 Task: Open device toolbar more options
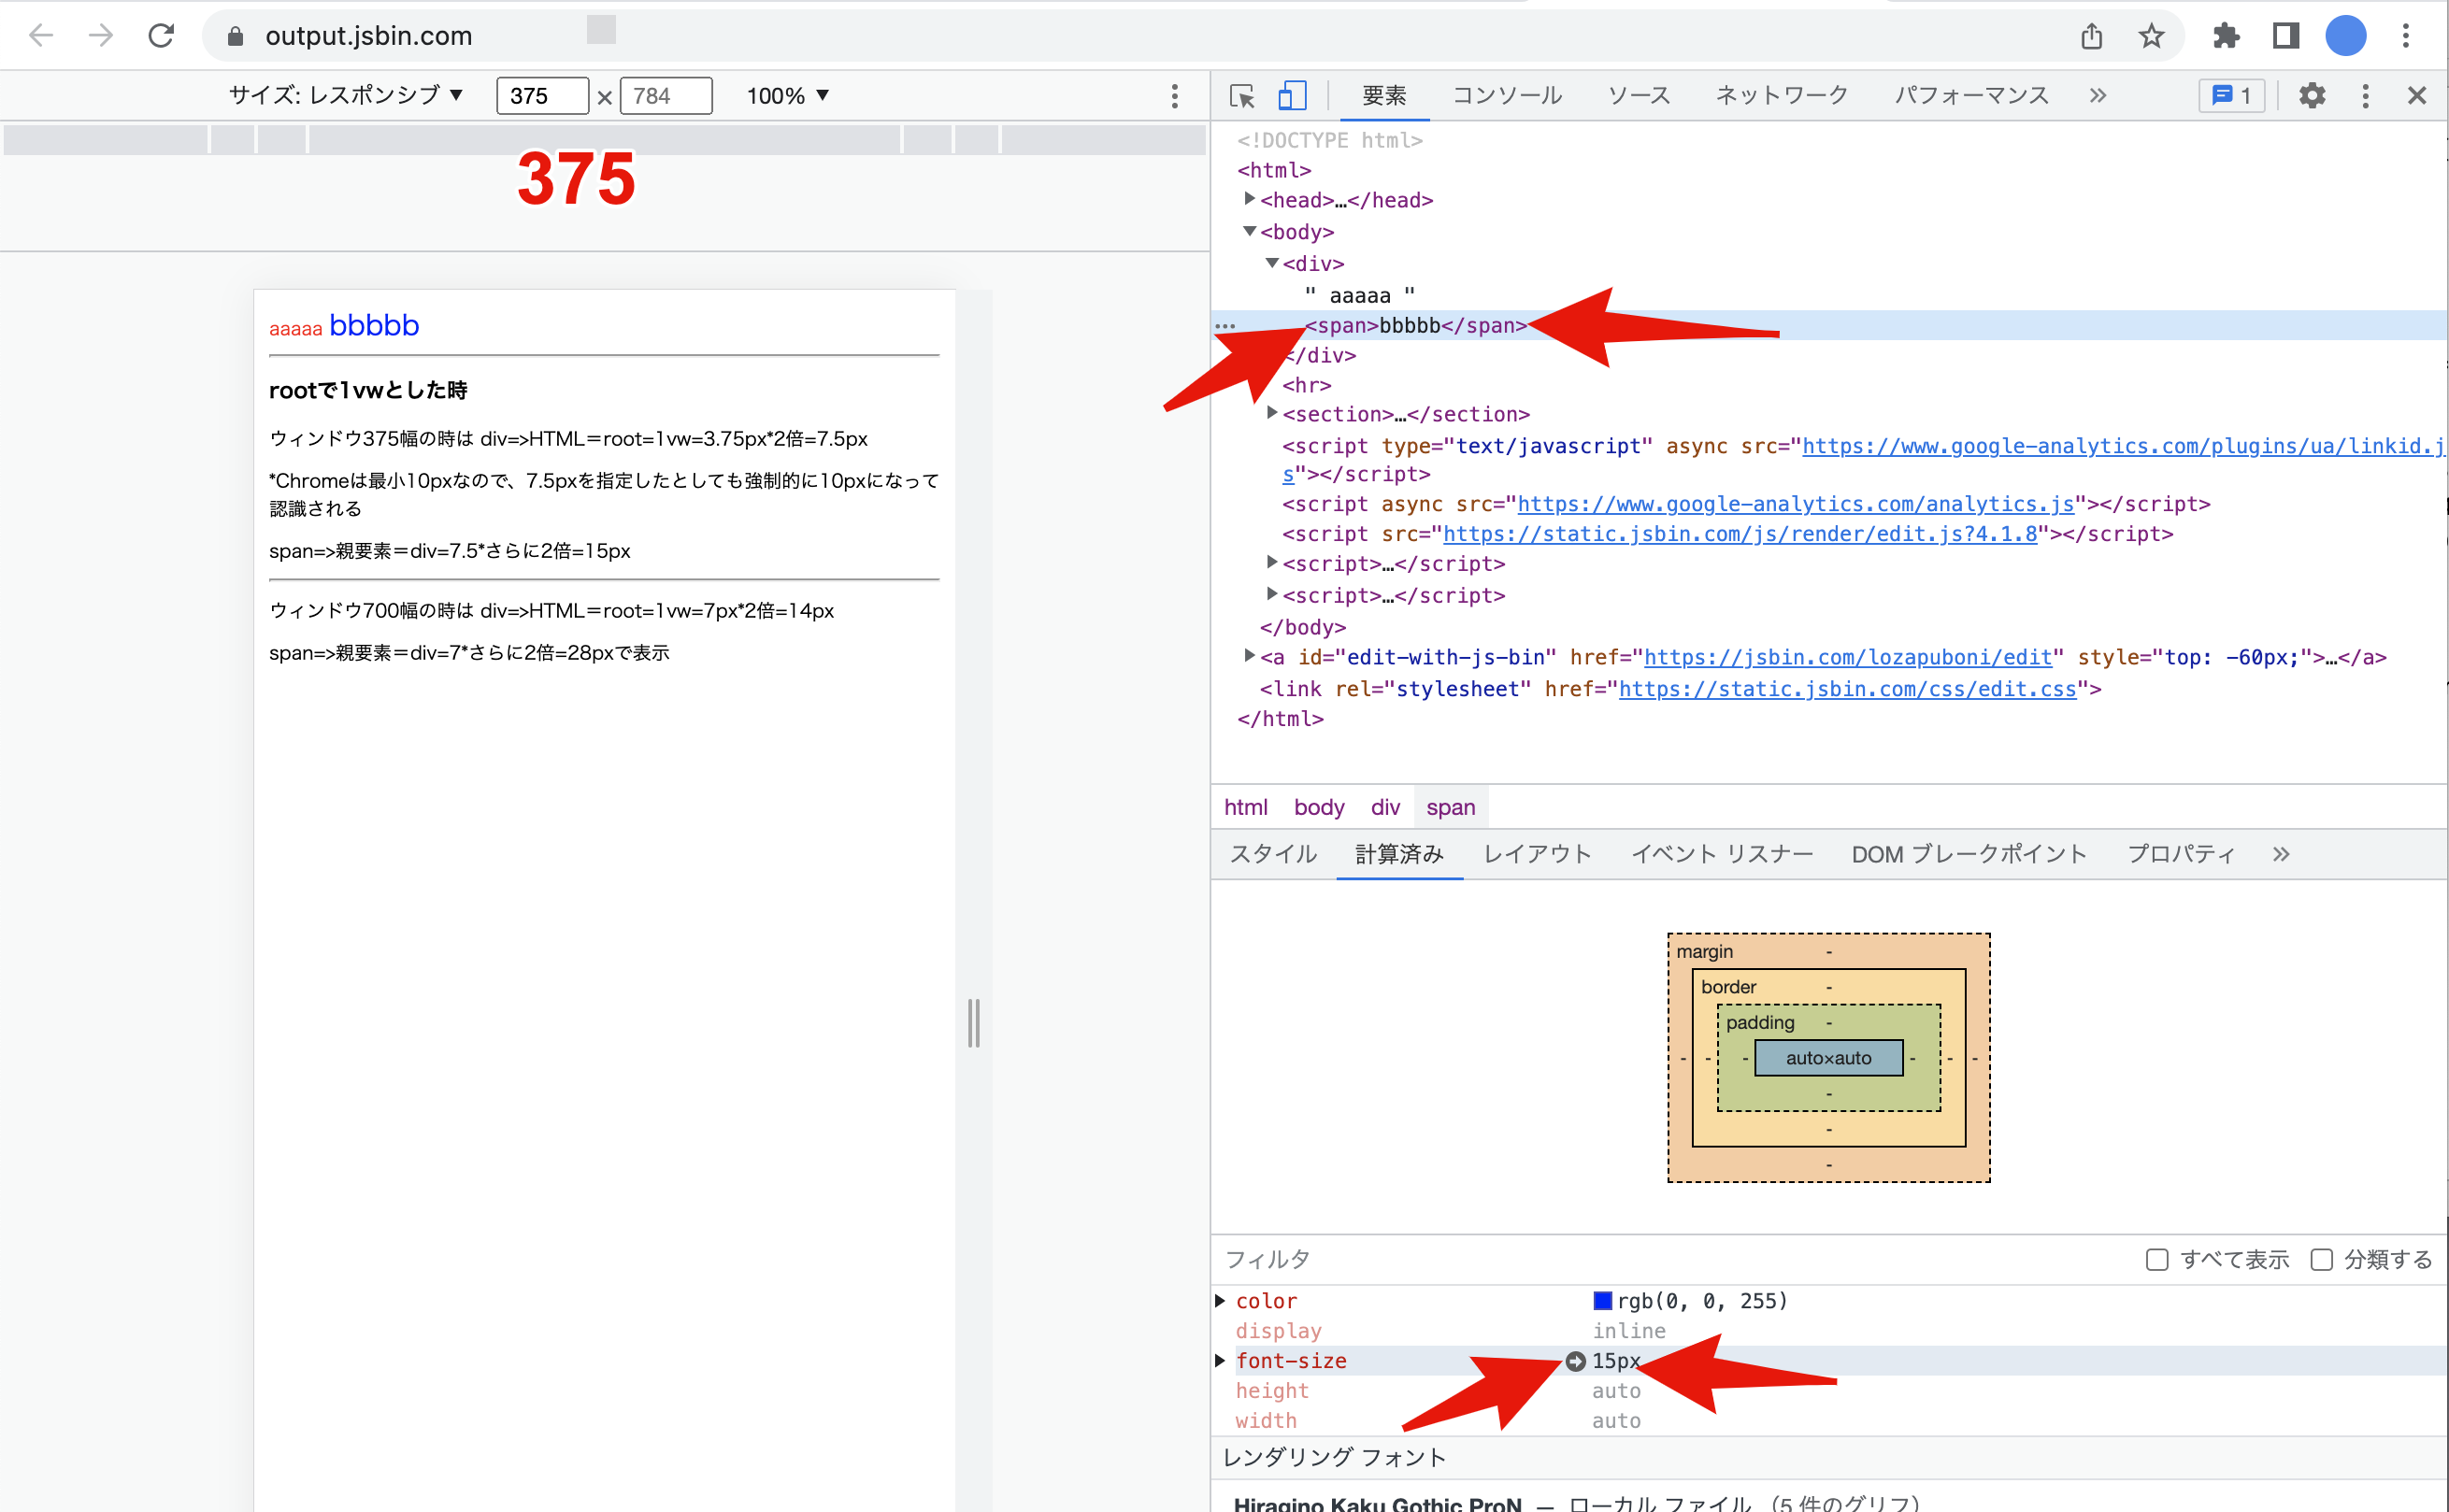tap(1174, 96)
